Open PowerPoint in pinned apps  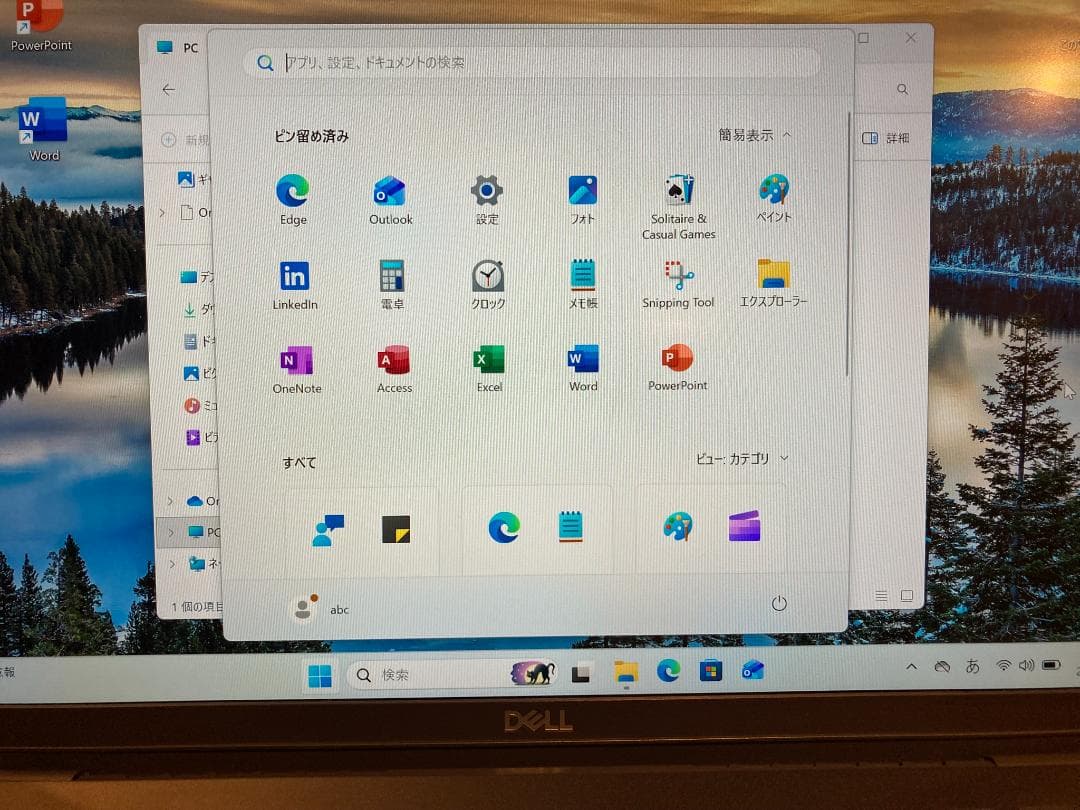click(x=678, y=366)
